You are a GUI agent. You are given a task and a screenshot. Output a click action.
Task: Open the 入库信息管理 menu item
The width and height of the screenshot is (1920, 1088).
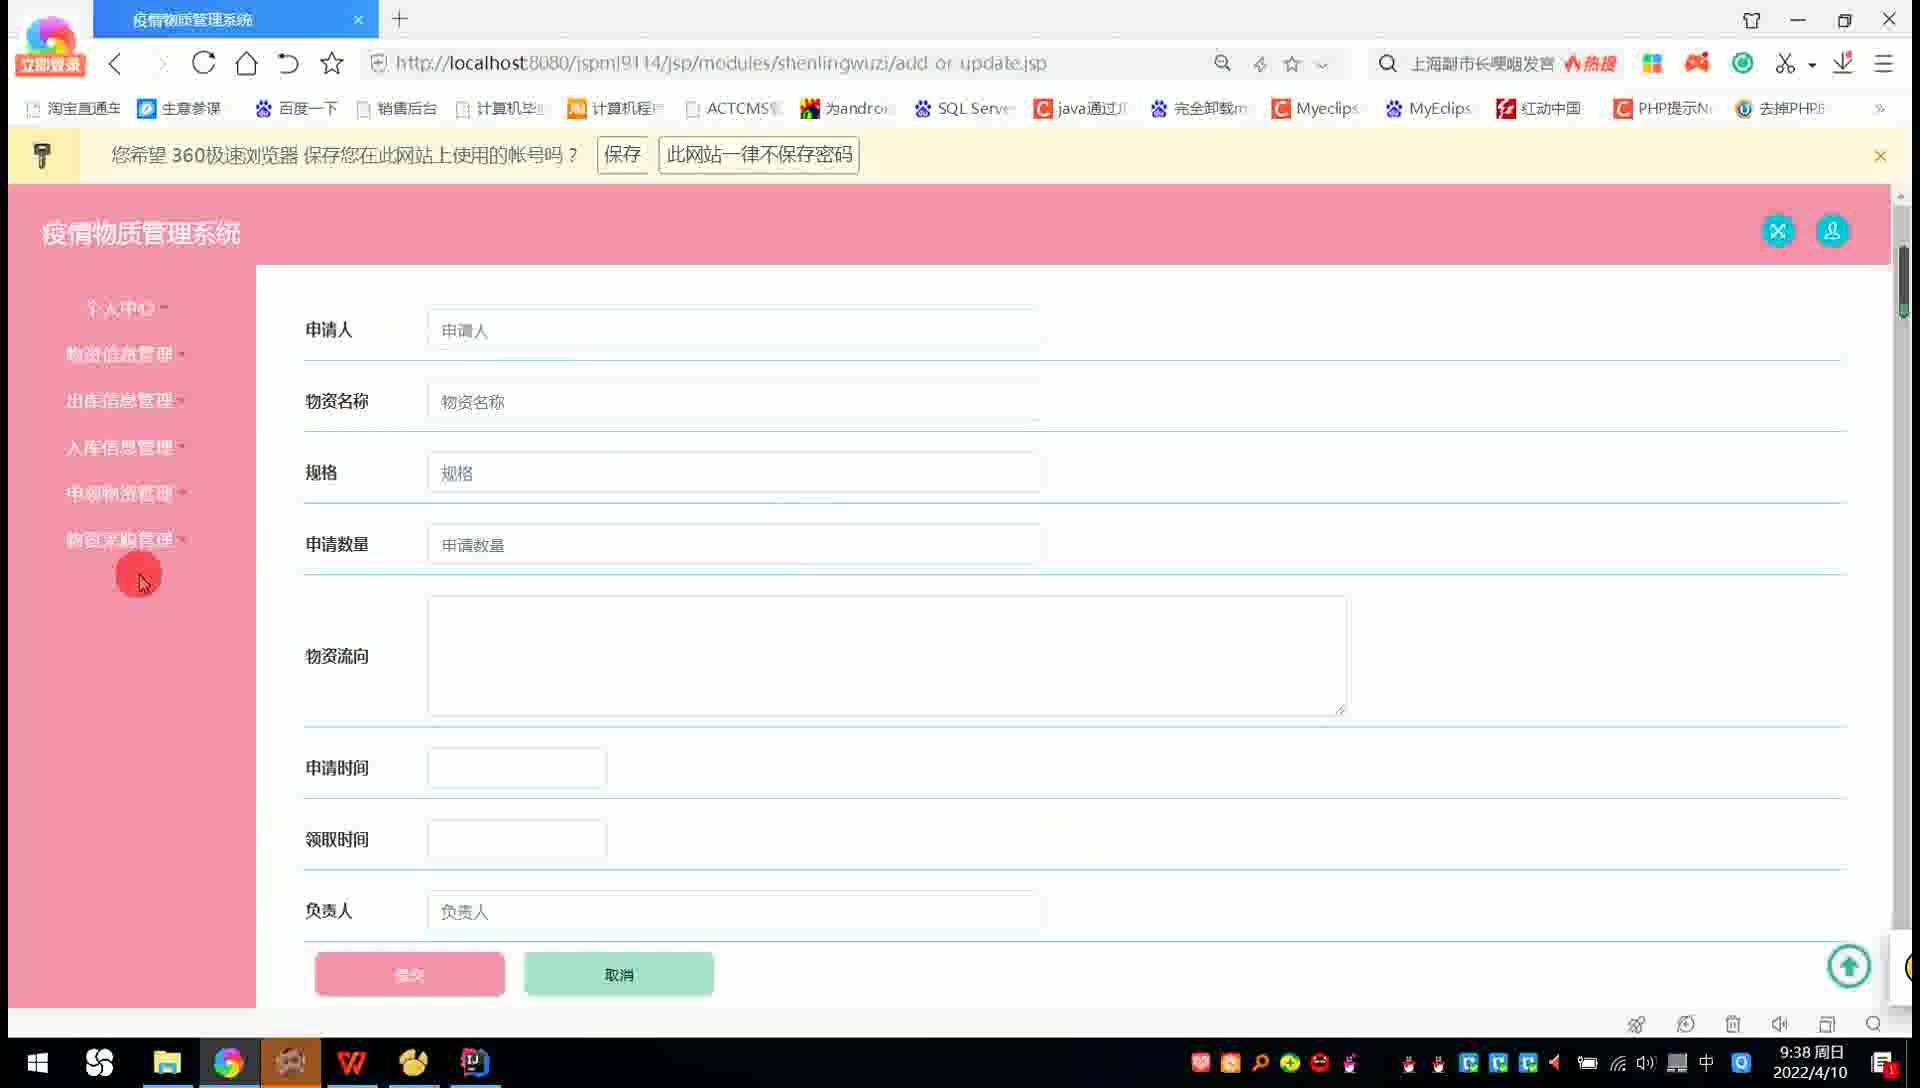(x=122, y=447)
